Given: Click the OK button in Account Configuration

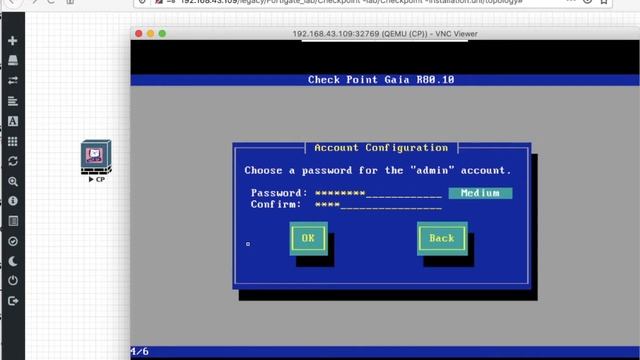Looking at the screenshot, I should coord(309,238).
